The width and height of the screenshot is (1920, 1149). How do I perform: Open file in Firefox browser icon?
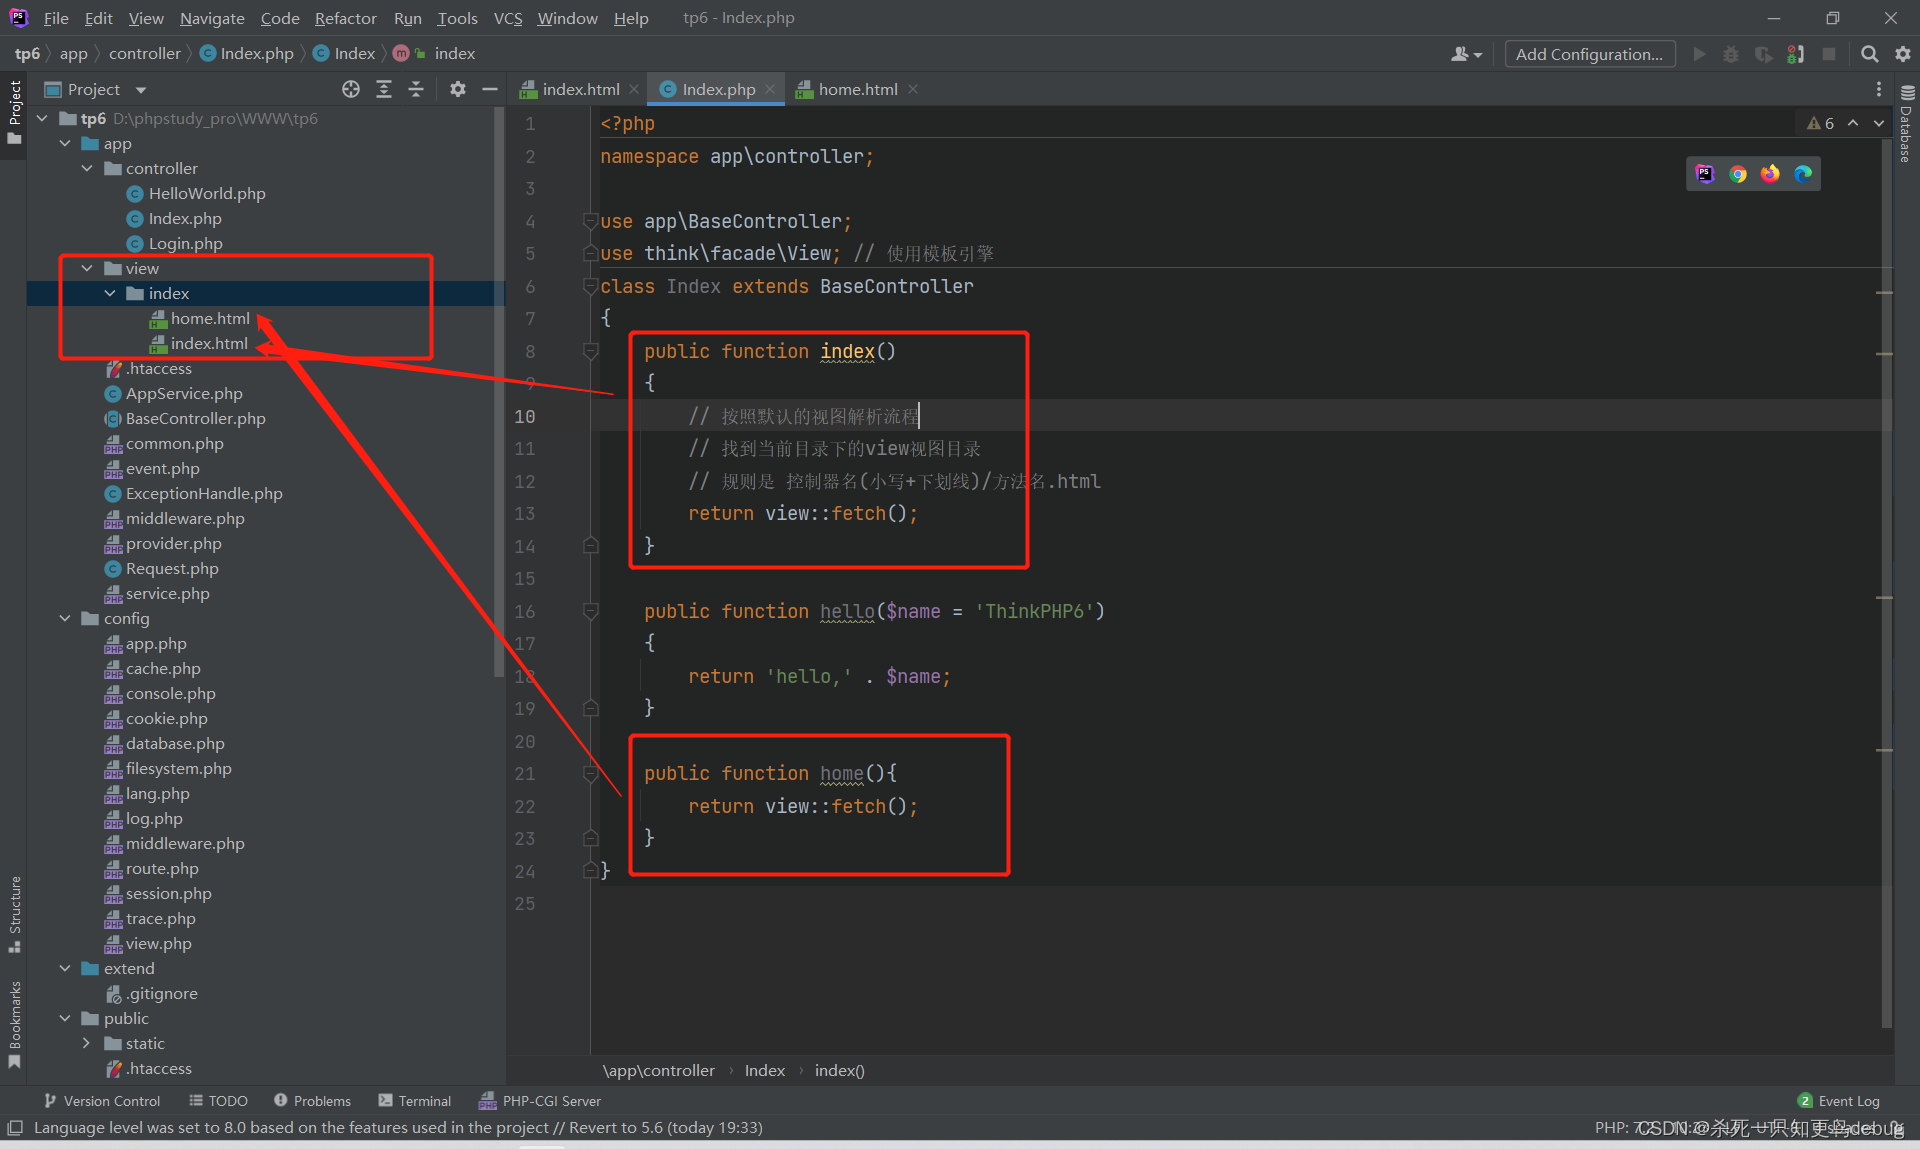click(x=1770, y=174)
